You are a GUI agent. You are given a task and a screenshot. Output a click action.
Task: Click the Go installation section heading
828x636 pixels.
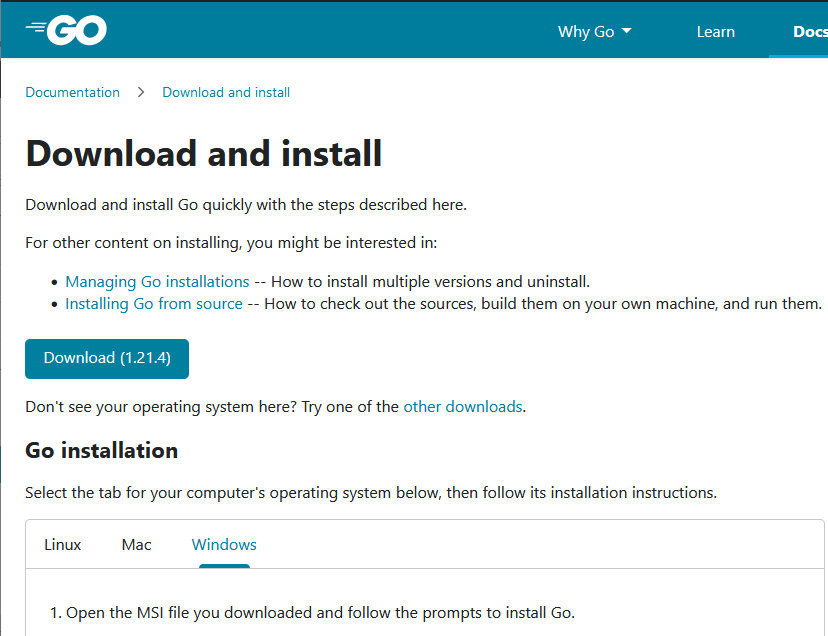[101, 451]
